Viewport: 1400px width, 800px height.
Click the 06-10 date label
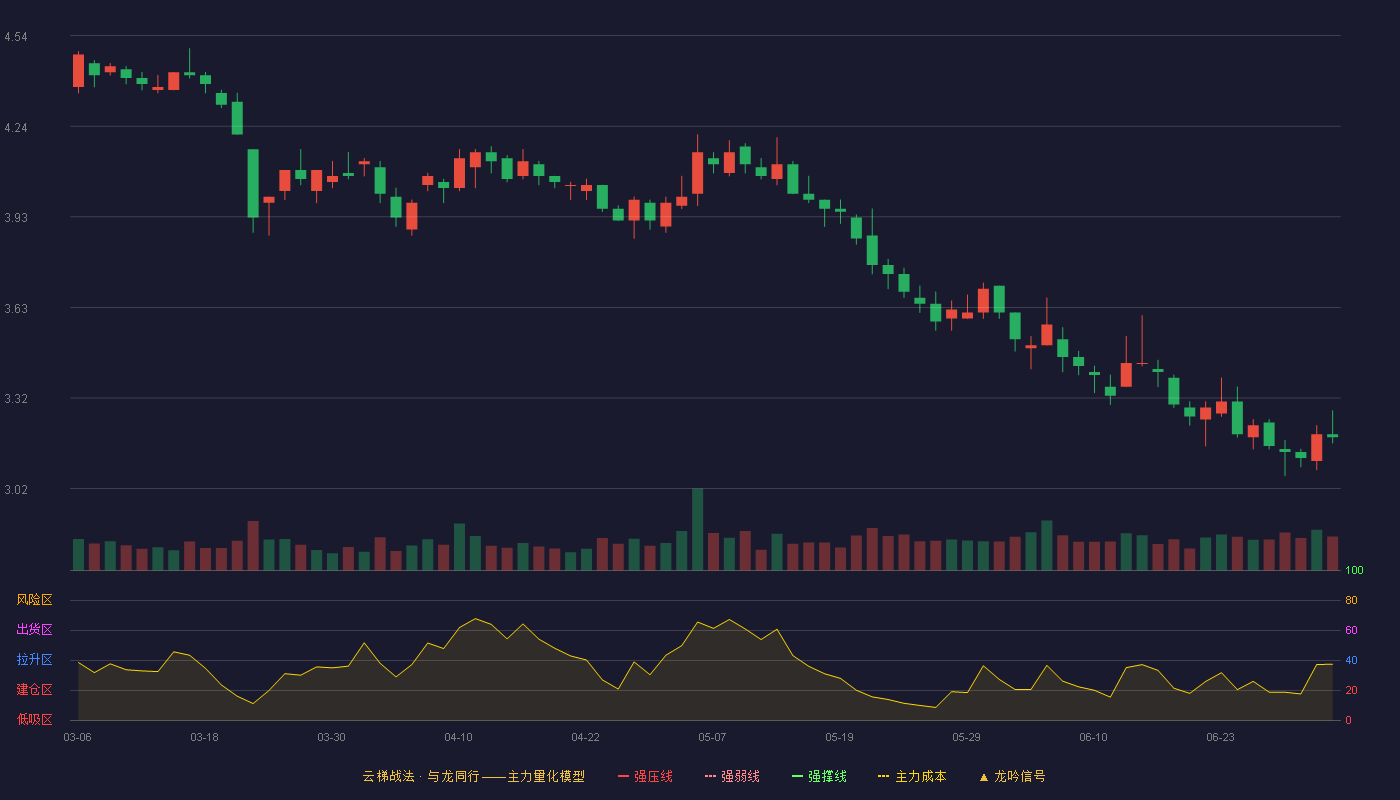point(1093,737)
